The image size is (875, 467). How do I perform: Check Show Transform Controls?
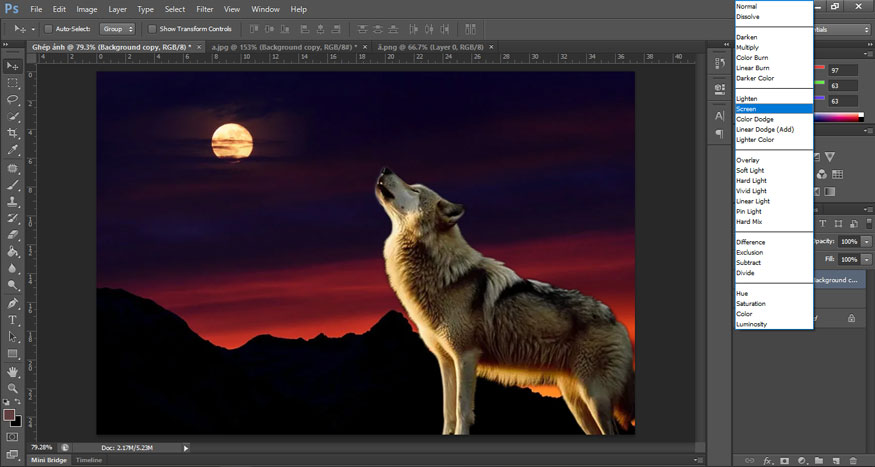152,29
